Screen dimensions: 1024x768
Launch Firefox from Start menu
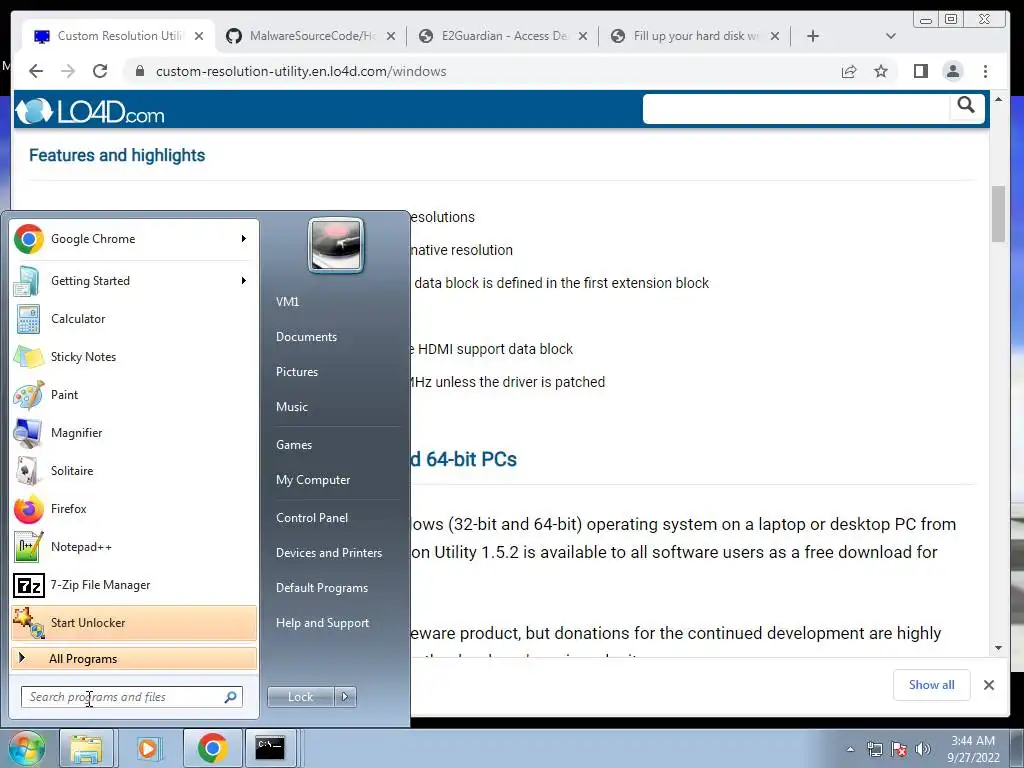tap(134, 508)
